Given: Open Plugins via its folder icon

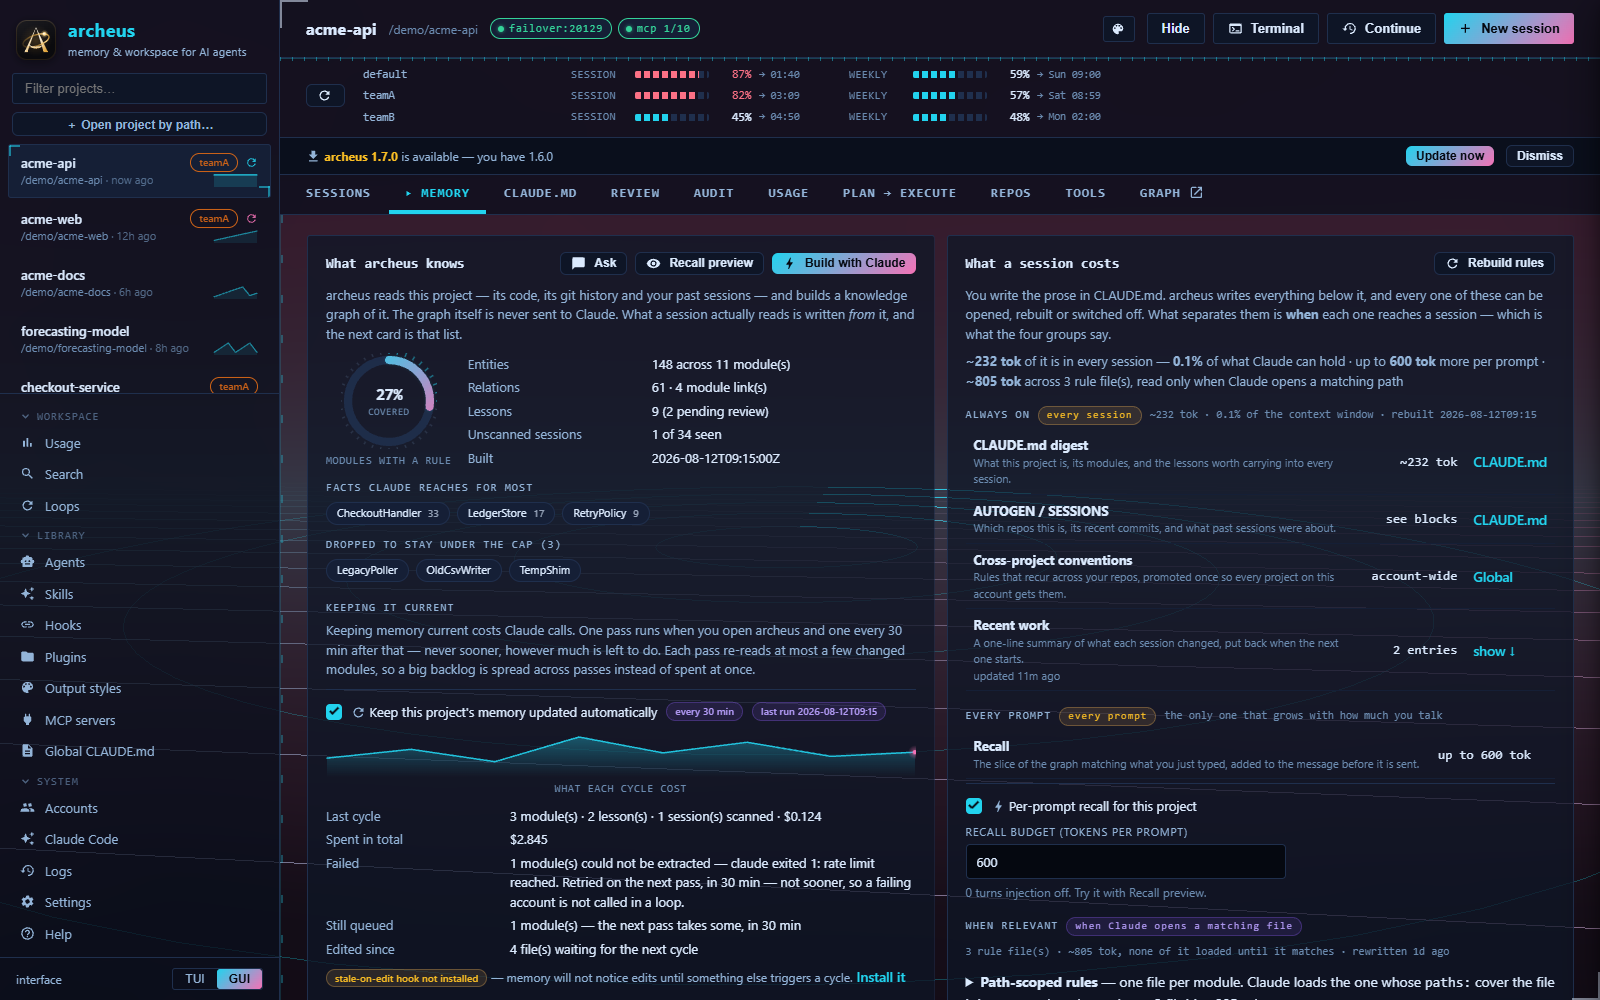Looking at the screenshot, I should click(27, 657).
